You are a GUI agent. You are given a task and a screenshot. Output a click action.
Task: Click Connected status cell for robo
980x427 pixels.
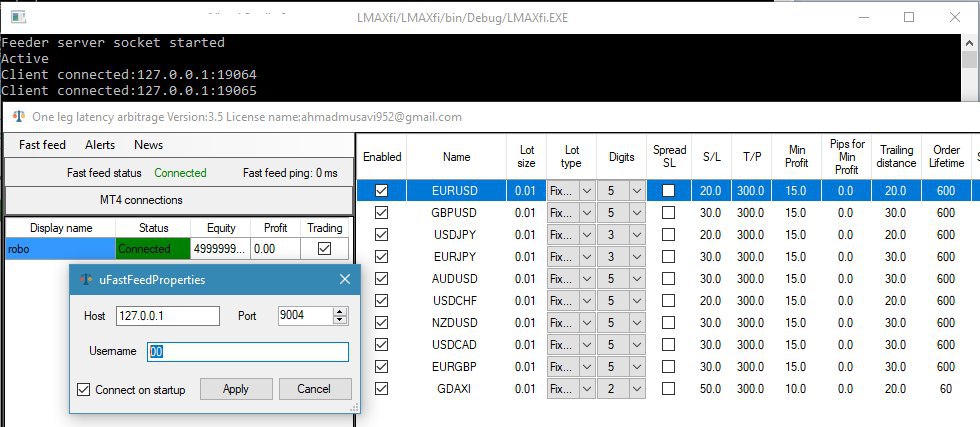tap(152, 249)
